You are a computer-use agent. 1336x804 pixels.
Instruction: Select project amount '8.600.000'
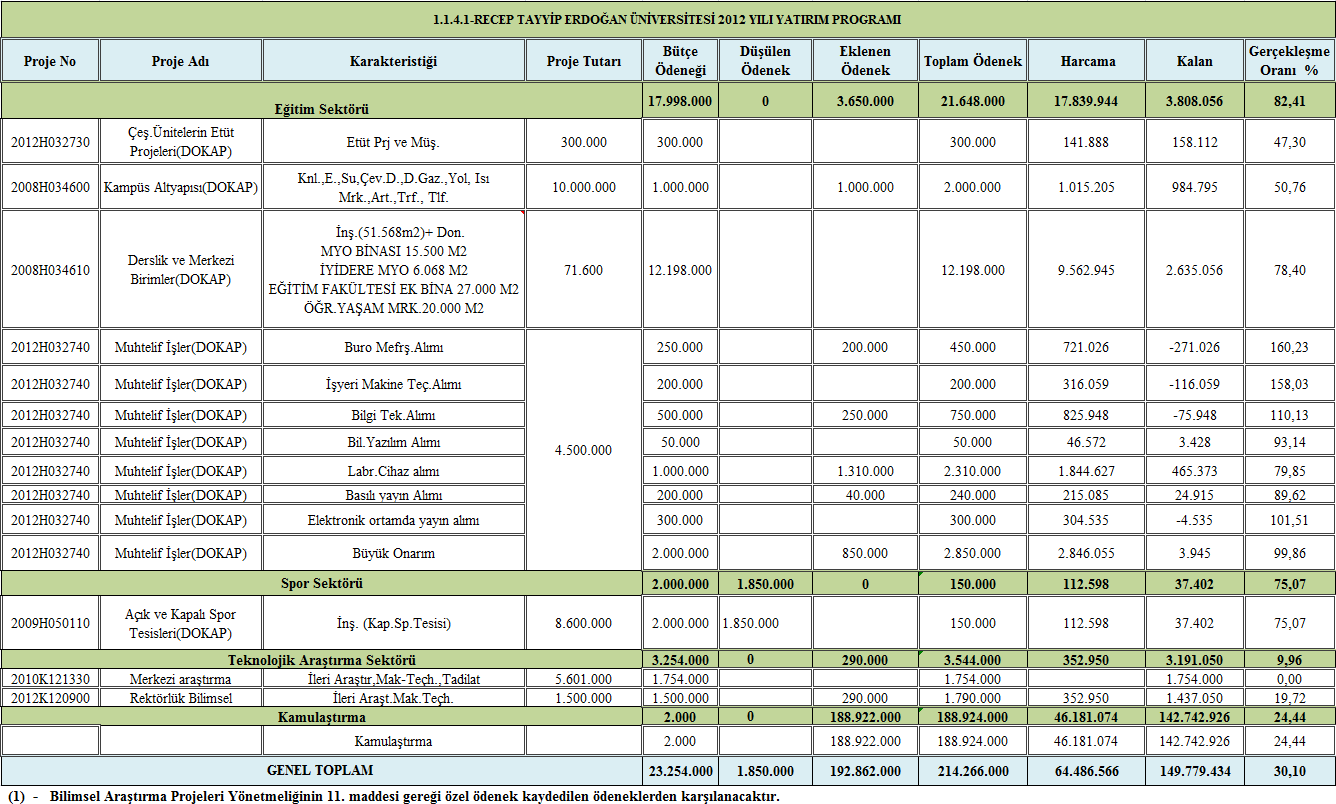click(x=583, y=623)
